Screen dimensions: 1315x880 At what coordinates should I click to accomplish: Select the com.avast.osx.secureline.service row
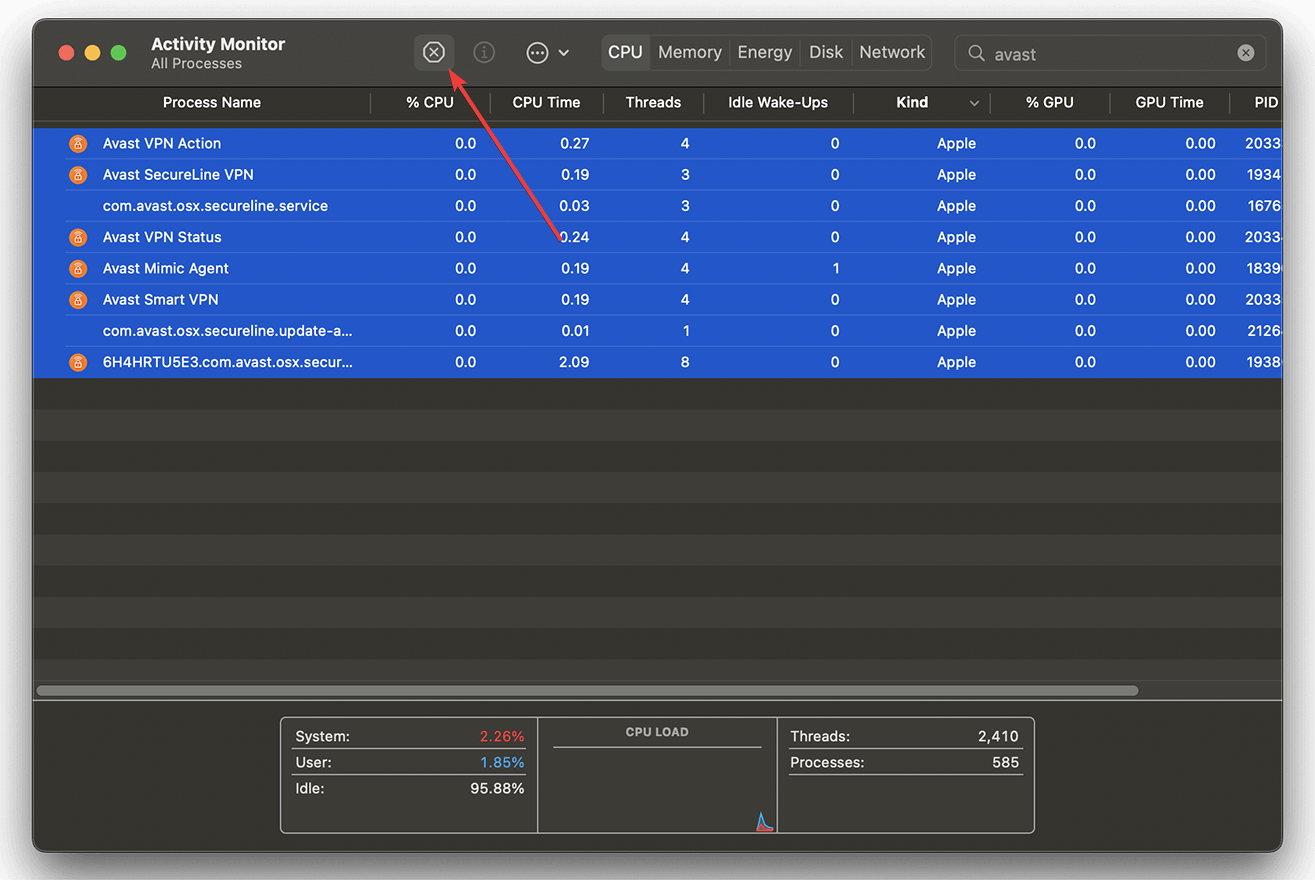pos(215,206)
